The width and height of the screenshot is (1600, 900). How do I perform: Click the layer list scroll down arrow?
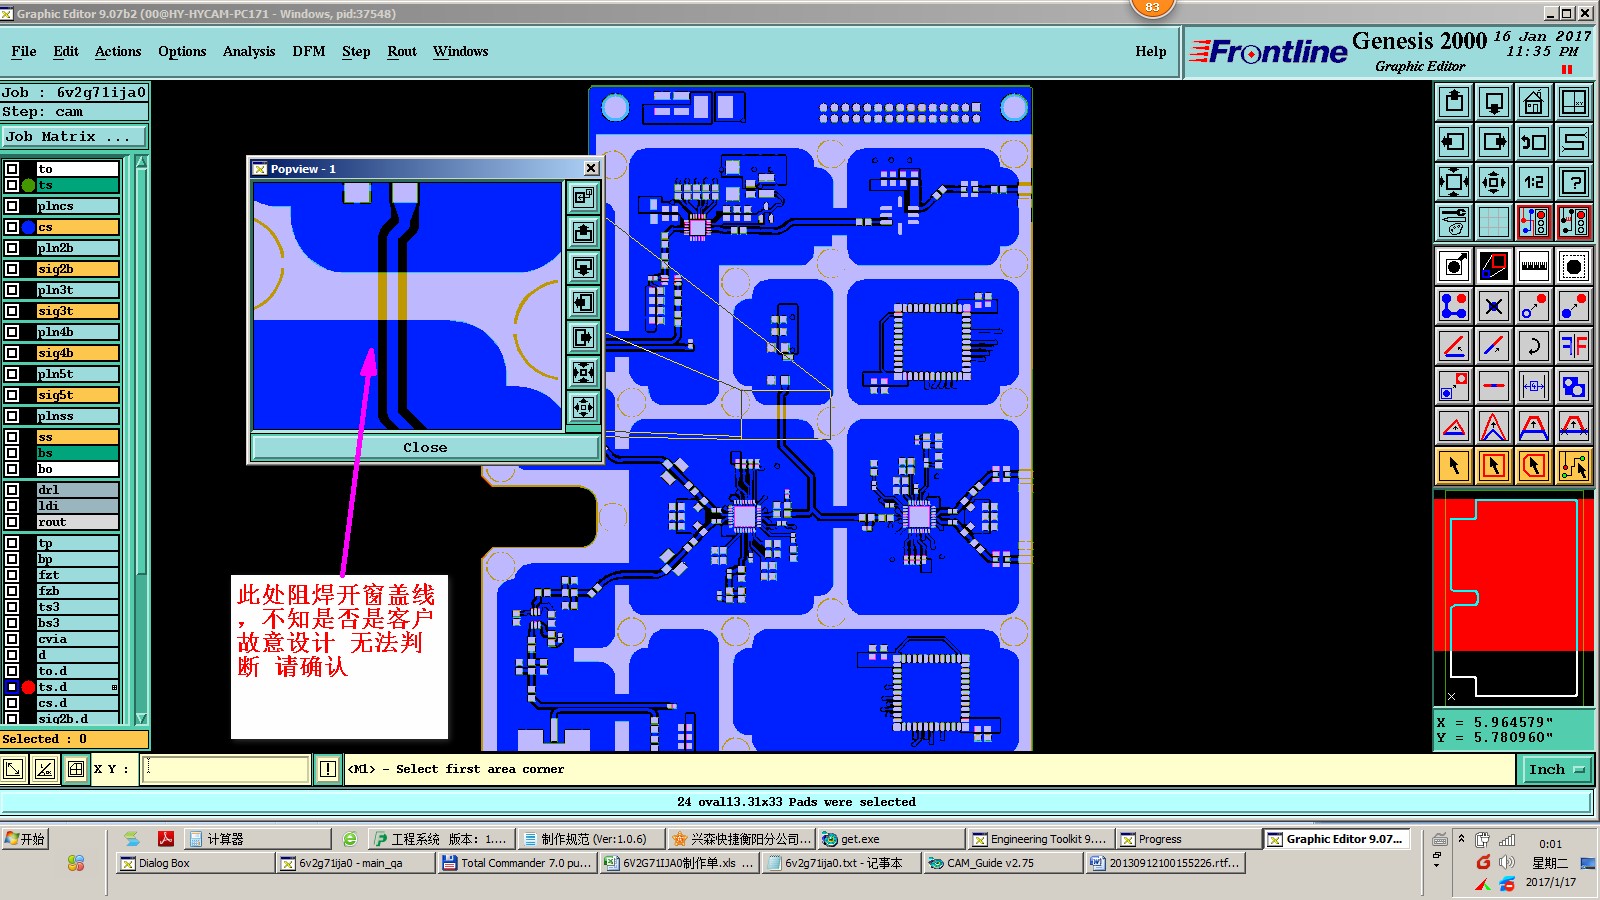pos(141,718)
